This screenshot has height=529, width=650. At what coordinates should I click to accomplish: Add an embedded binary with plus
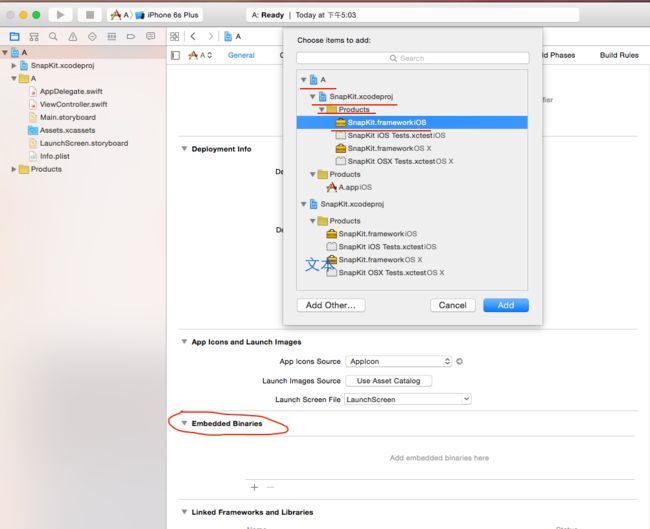coord(255,487)
